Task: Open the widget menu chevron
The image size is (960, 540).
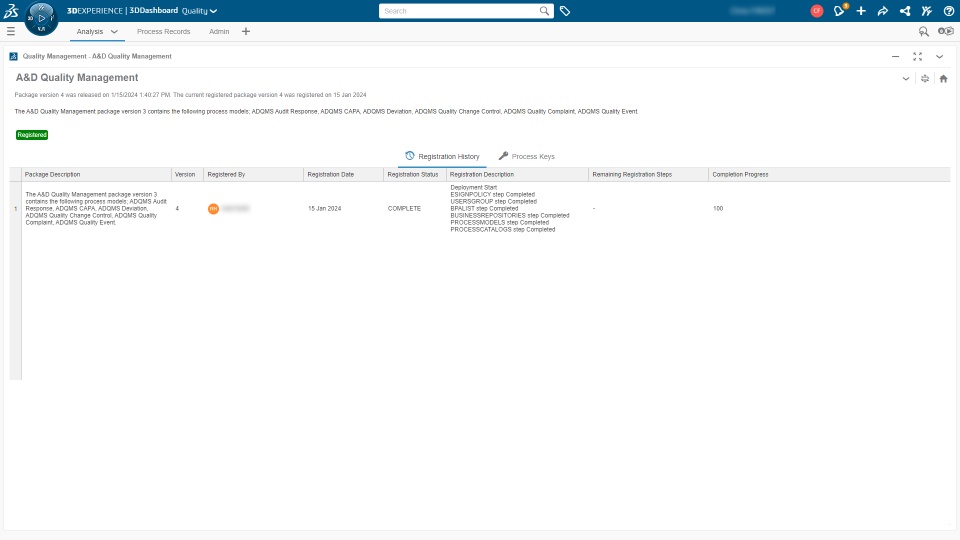Action: pyautogui.click(x=939, y=56)
